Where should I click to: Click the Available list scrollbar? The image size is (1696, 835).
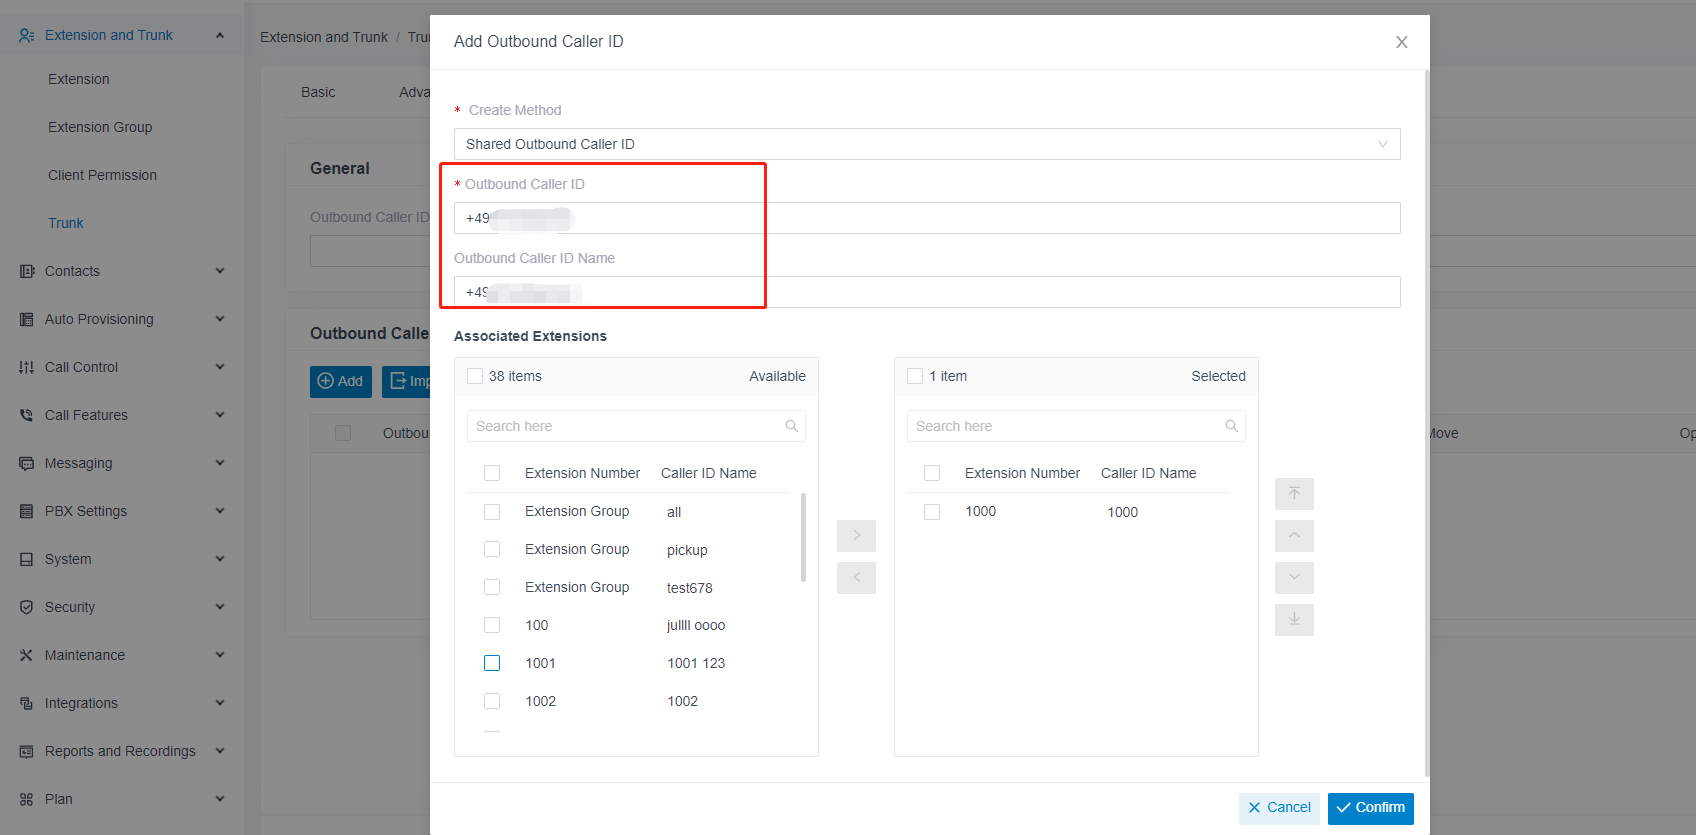pyautogui.click(x=803, y=537)
